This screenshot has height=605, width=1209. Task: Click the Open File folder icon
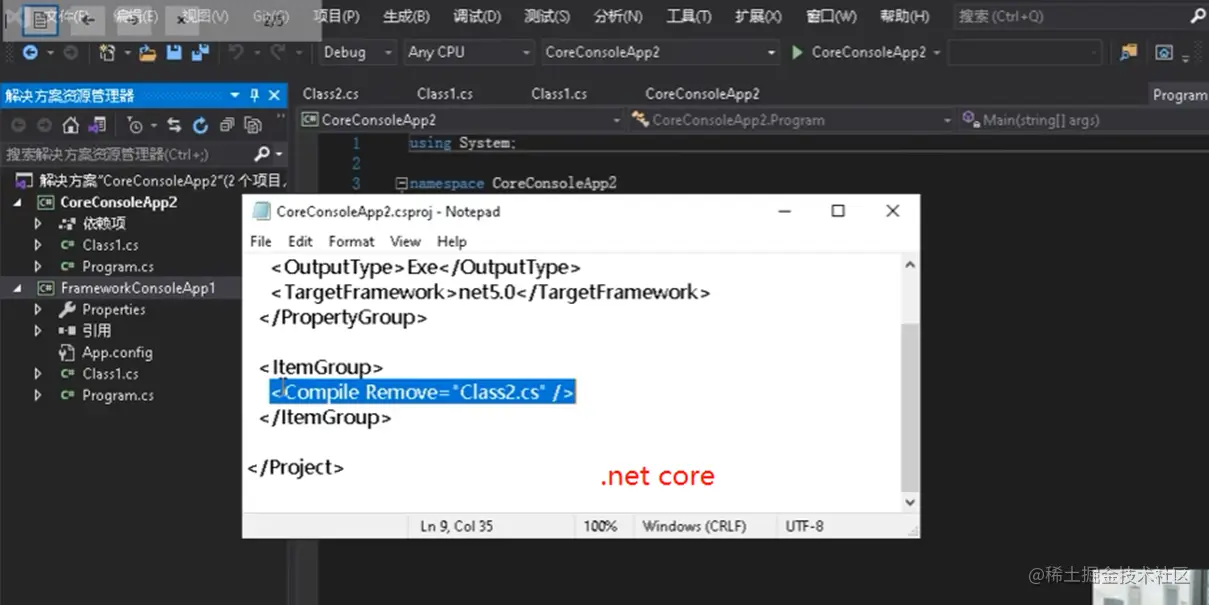[148, 53]
